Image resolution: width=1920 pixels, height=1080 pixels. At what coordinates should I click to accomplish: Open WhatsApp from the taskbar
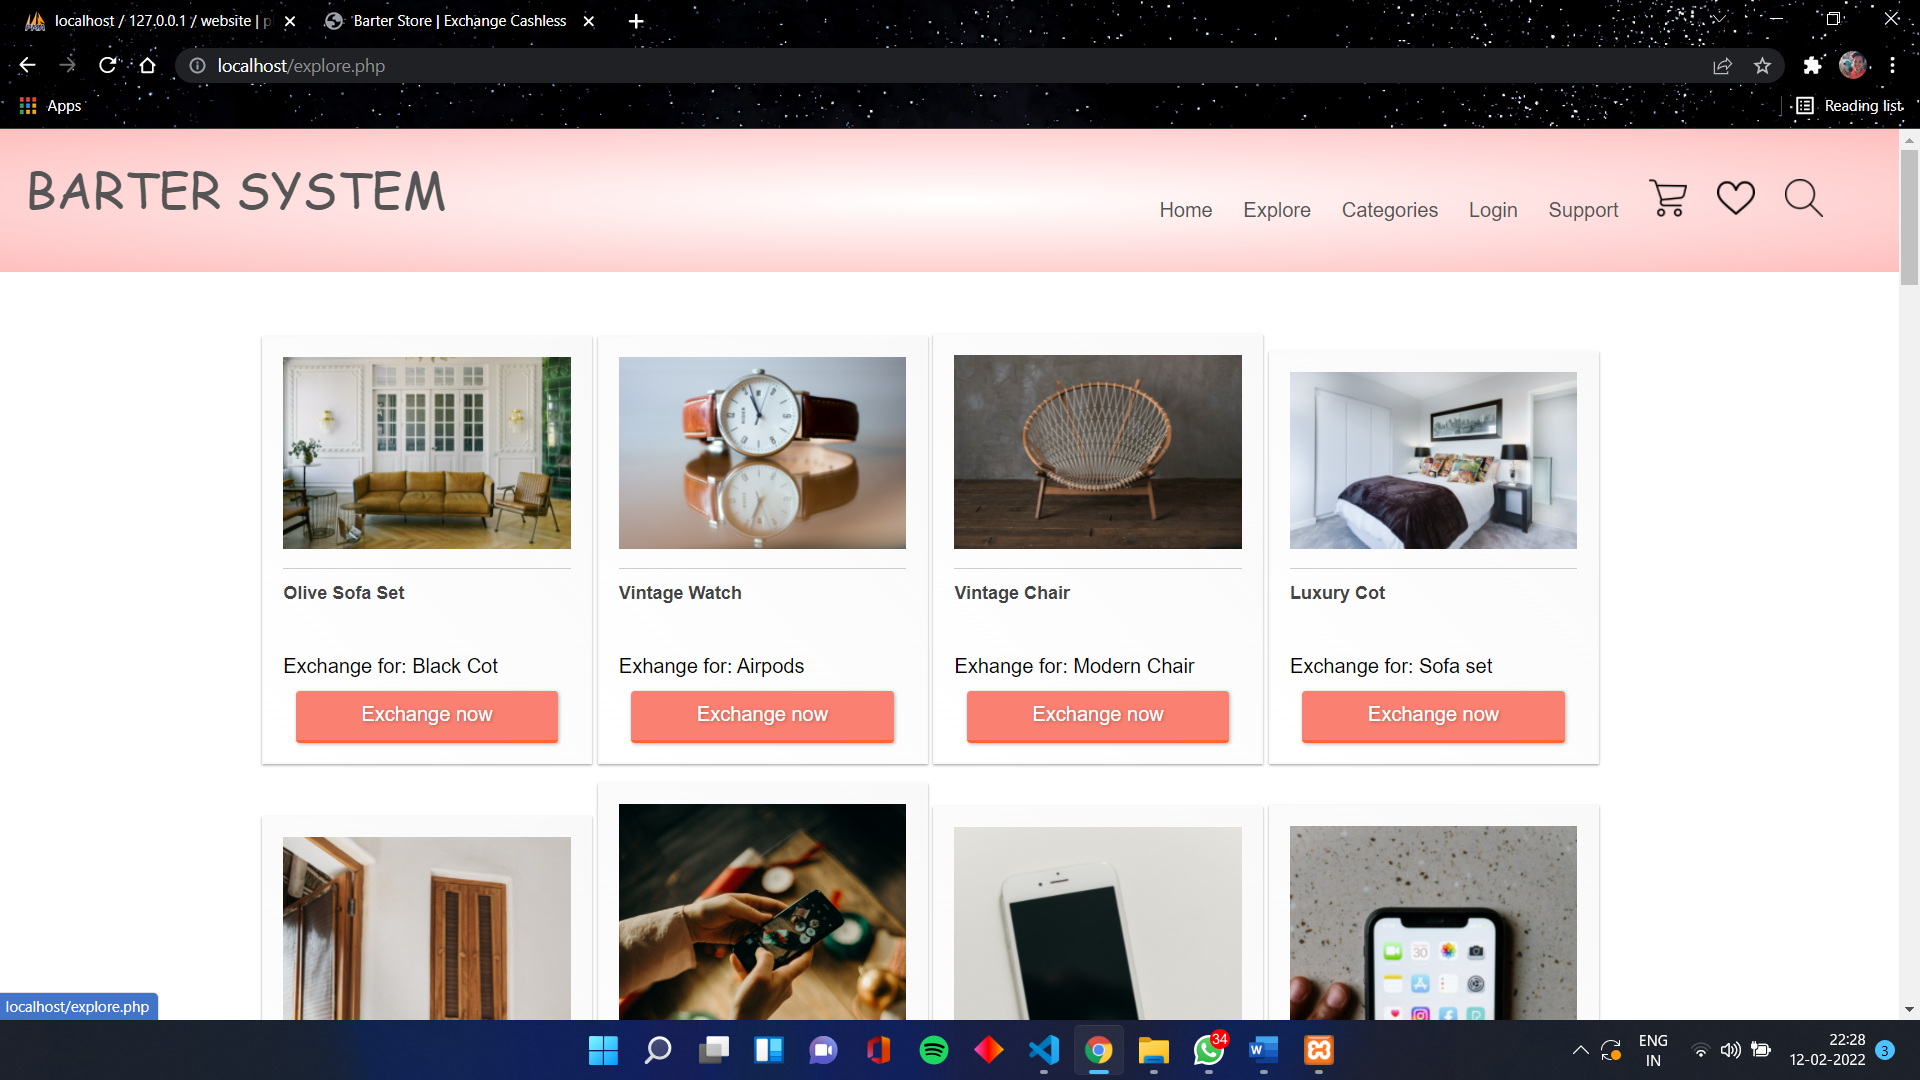click(1207, 1050)
